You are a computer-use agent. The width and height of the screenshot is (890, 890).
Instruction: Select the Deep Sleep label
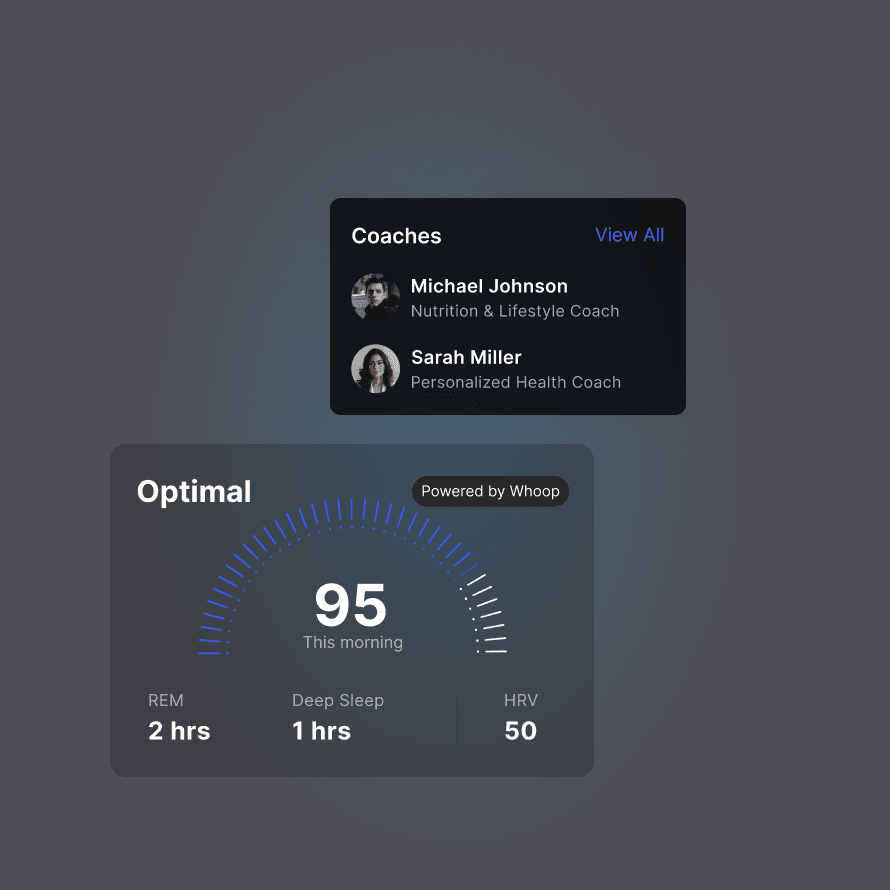(x=337, y=700)
